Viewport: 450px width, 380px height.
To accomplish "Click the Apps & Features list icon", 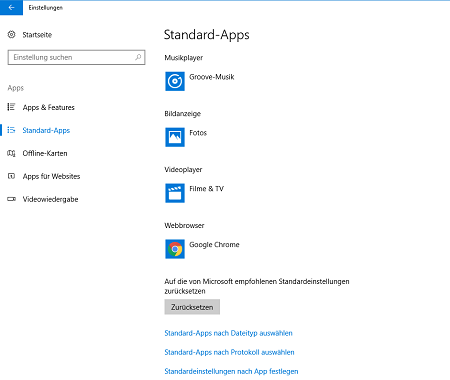I will coord(11,107).
